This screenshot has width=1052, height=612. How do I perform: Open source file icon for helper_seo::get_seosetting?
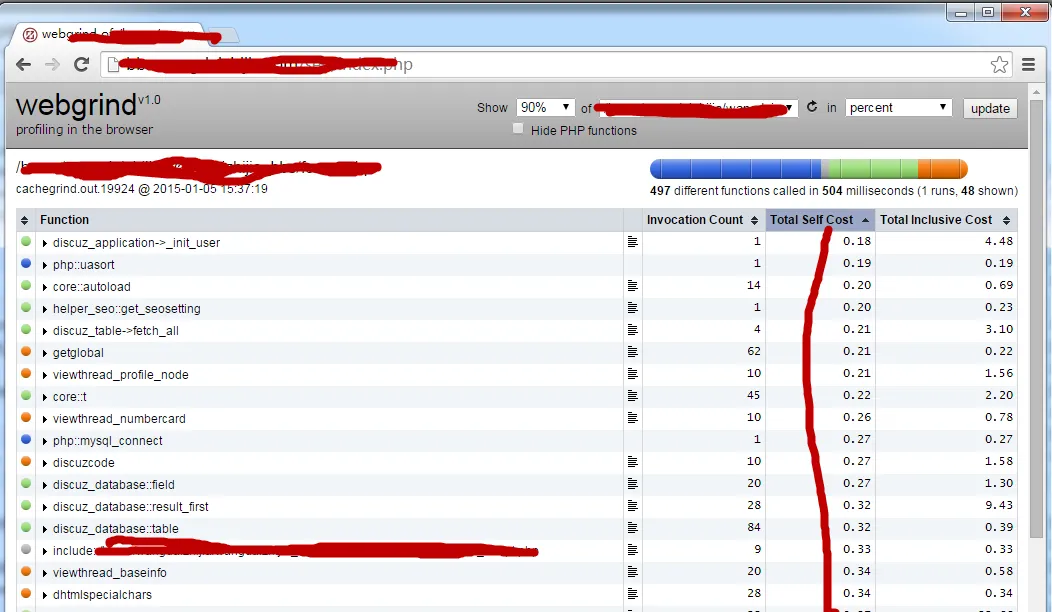(x=632, y=308)
